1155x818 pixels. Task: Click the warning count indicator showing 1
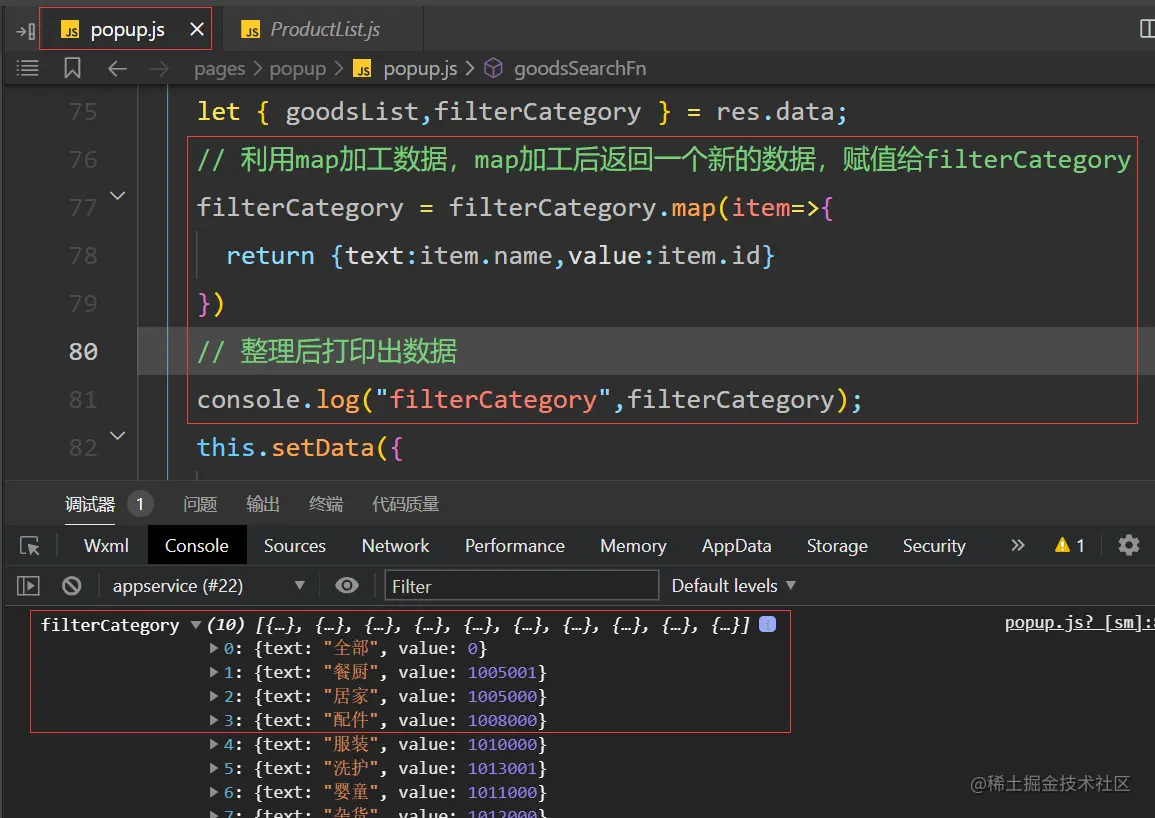[1070, 545]
